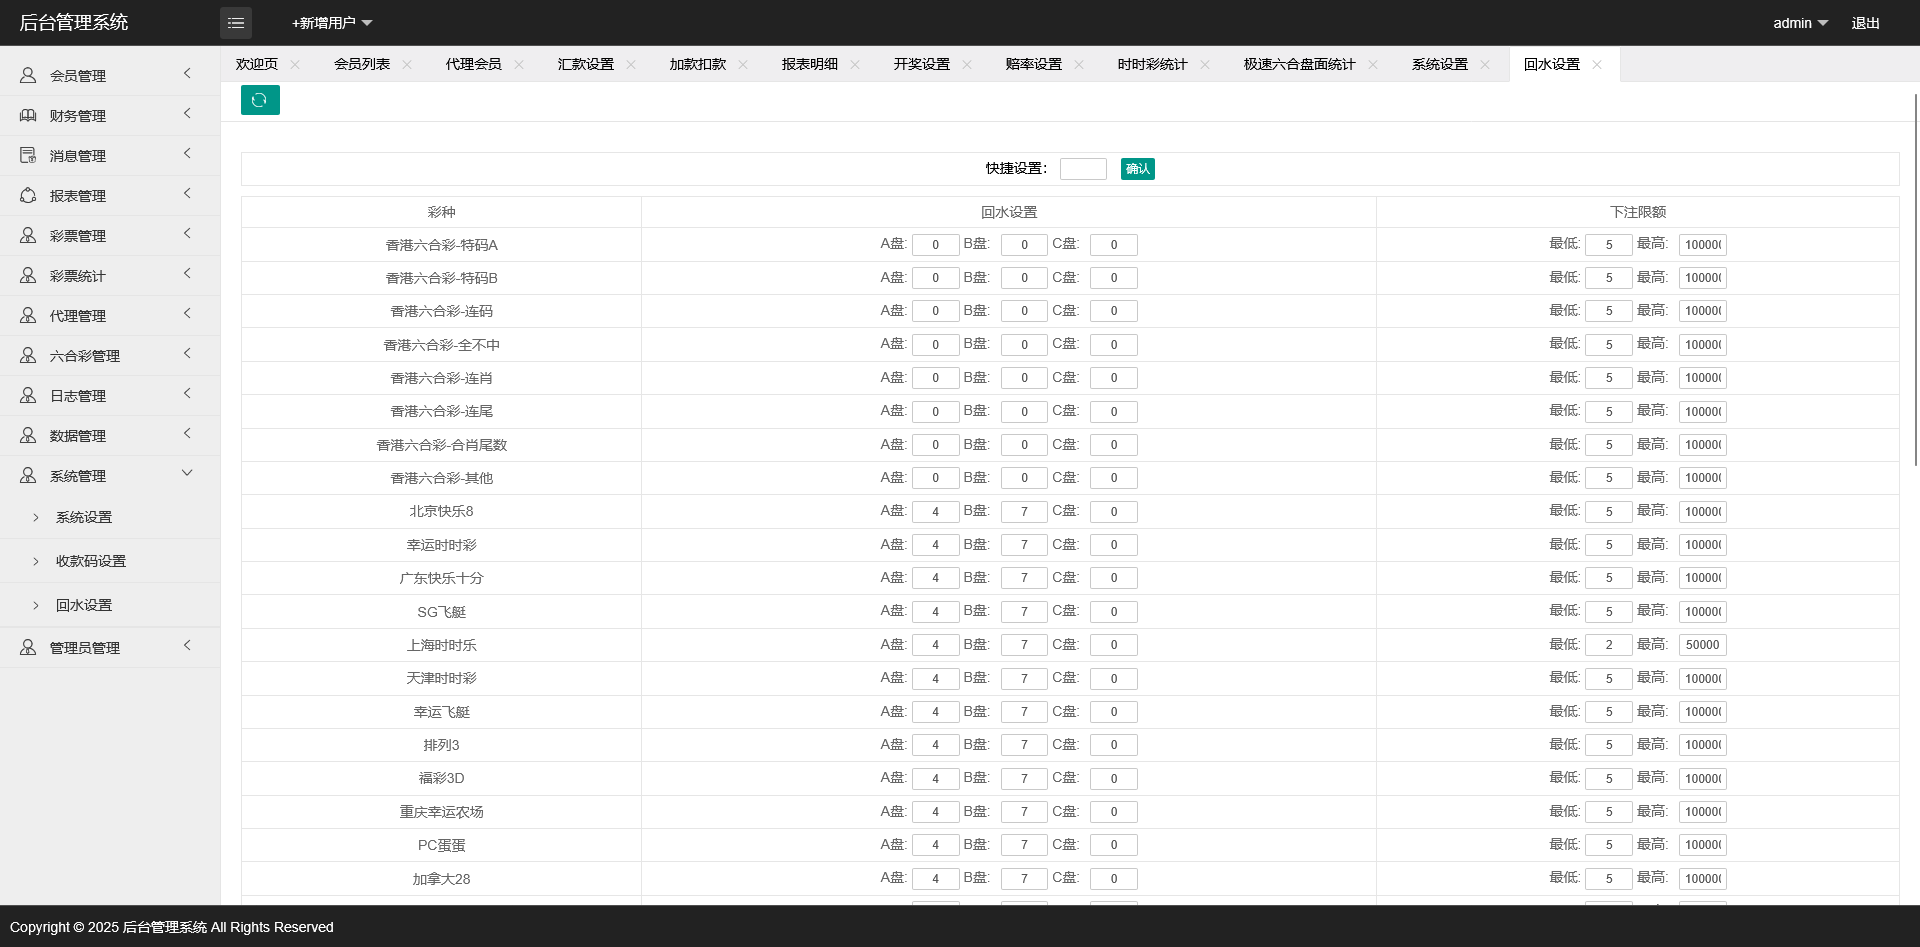This screenshot has width=1920, height=947.
Task: Click the 报表管理 icon in sidebar
Action: coord(28,195)
